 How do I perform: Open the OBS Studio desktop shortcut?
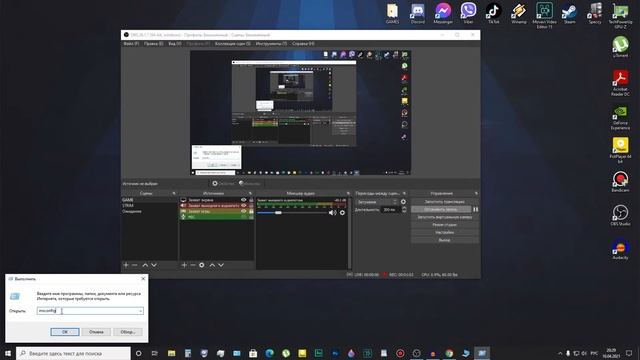(x=620, y=216)
